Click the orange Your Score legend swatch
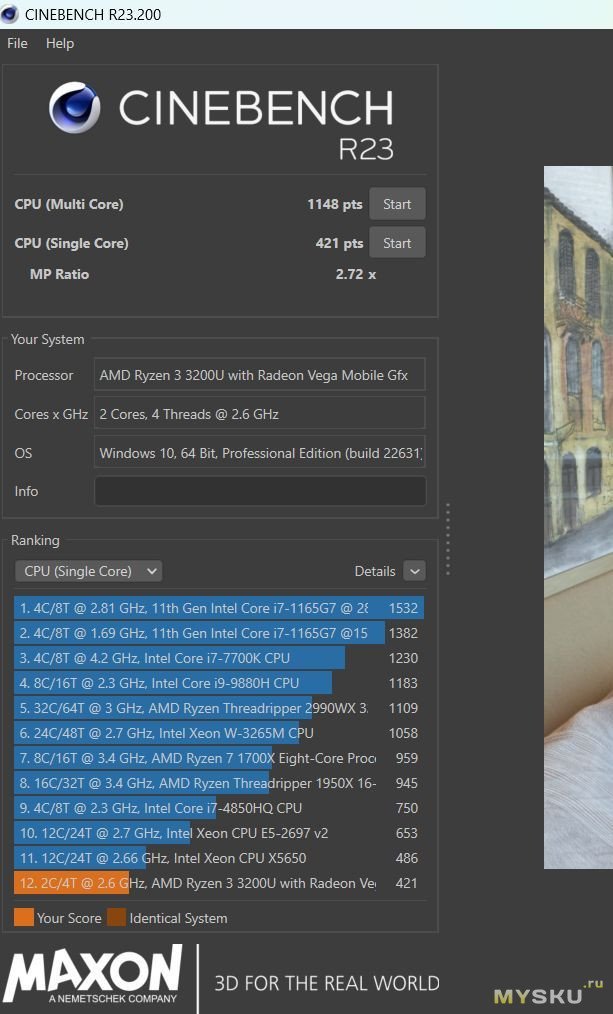Screen dimensions: 613x1014 coord(24,918)
